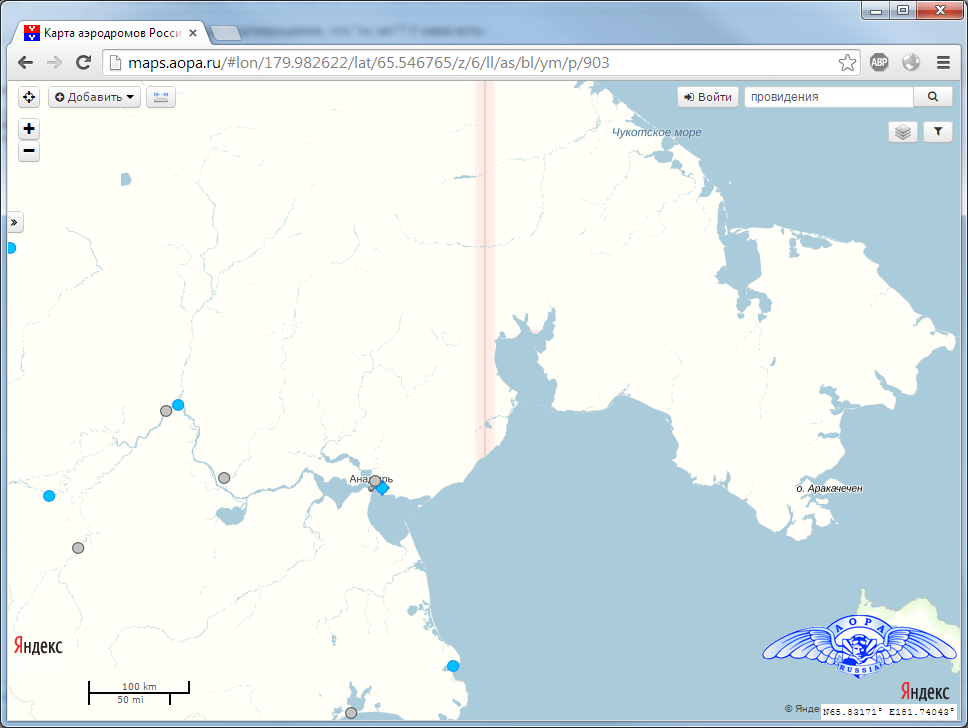Open the airfield filter button

pos(938,132)
